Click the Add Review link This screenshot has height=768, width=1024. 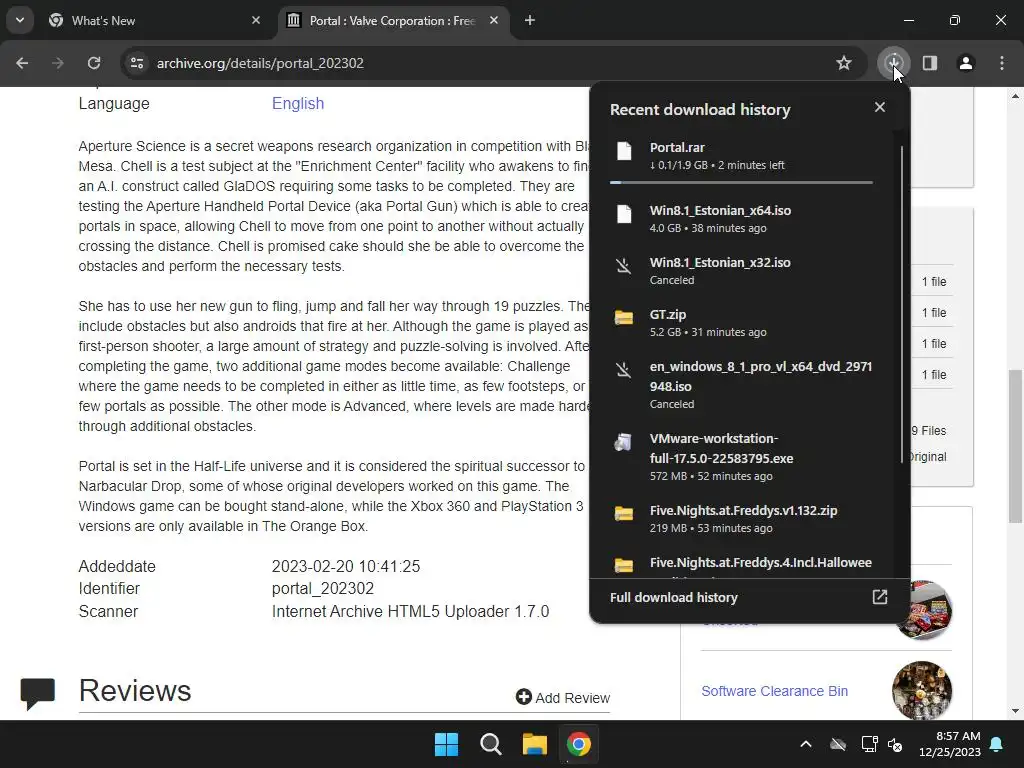click(x=563, y=697)
